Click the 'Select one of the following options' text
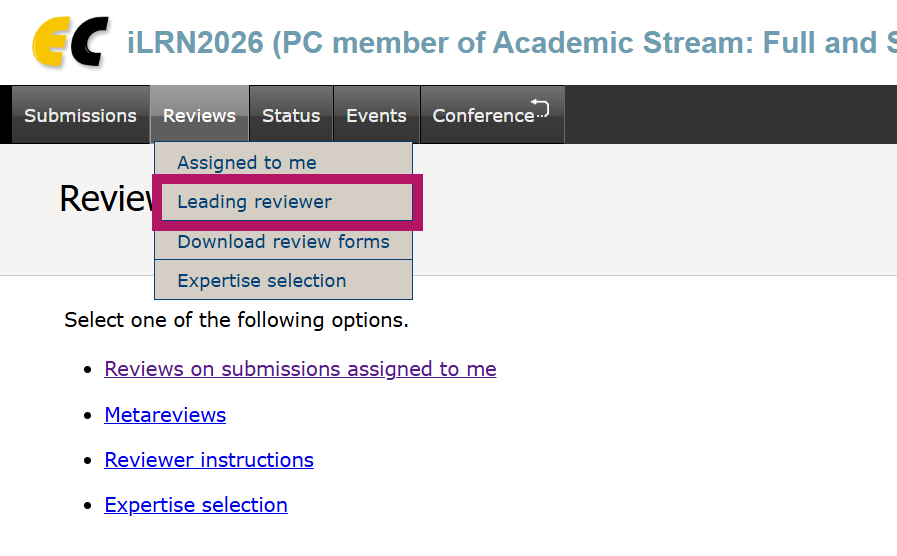Image resolution: width=897 pixels, height=556 pixels. [236, 321]
